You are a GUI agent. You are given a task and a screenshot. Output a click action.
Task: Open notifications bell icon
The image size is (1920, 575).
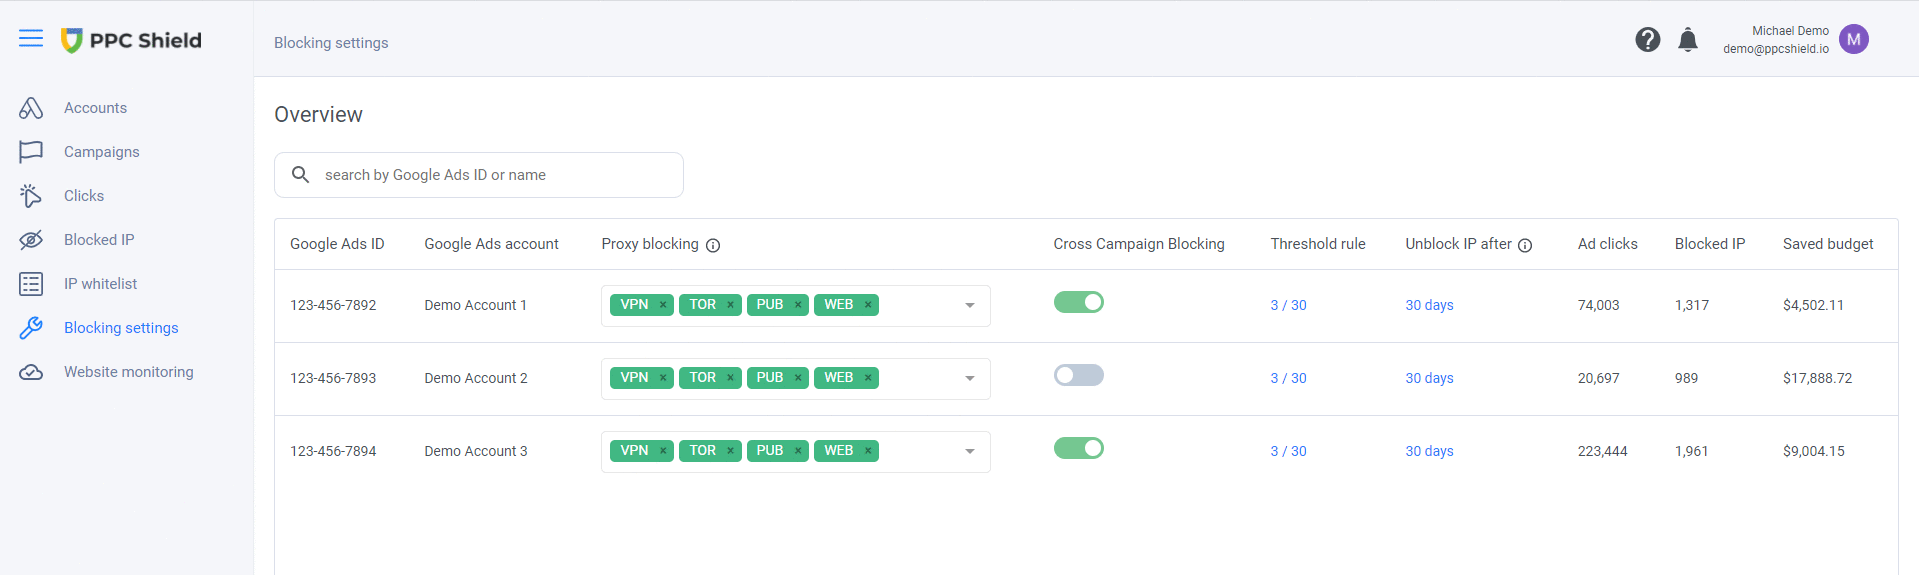1688,40
